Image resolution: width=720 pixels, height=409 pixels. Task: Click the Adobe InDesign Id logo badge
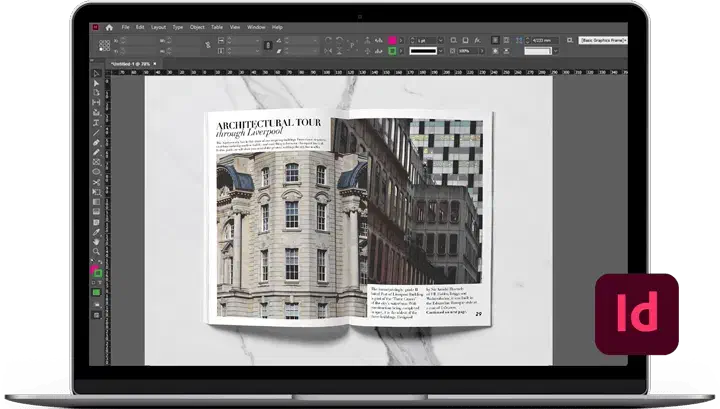(637, 314)
